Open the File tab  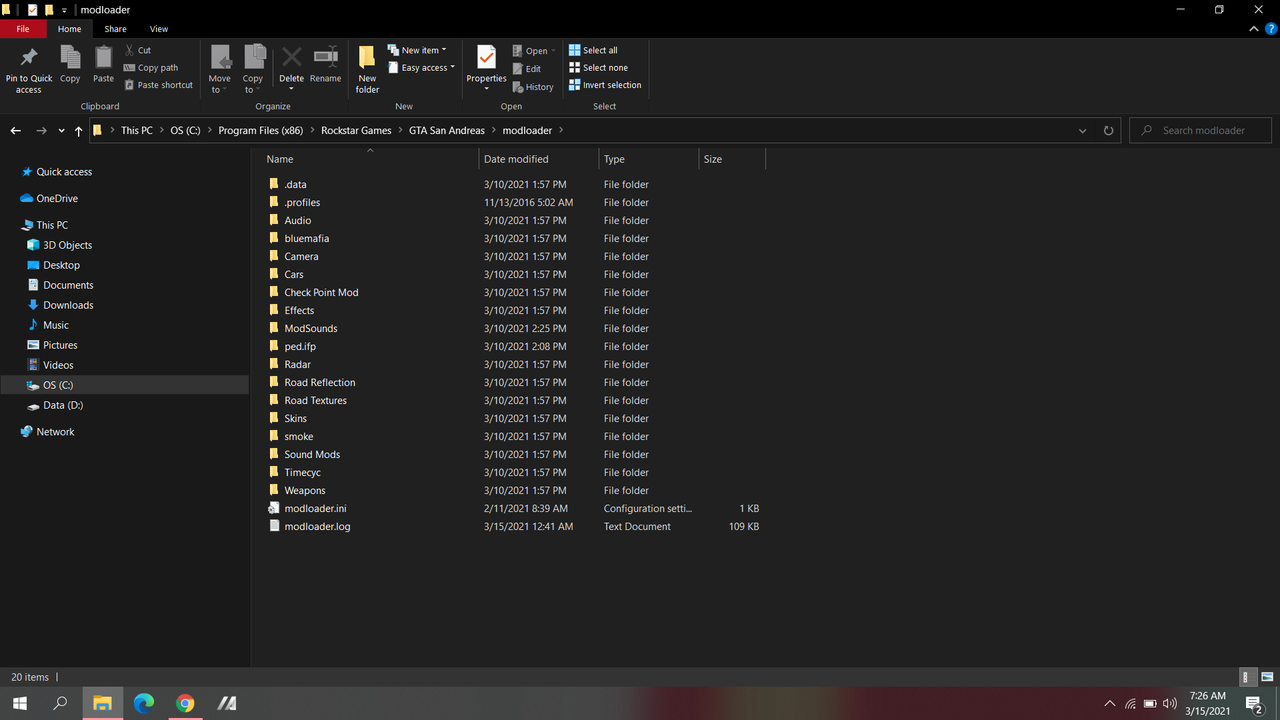(22, 29)
